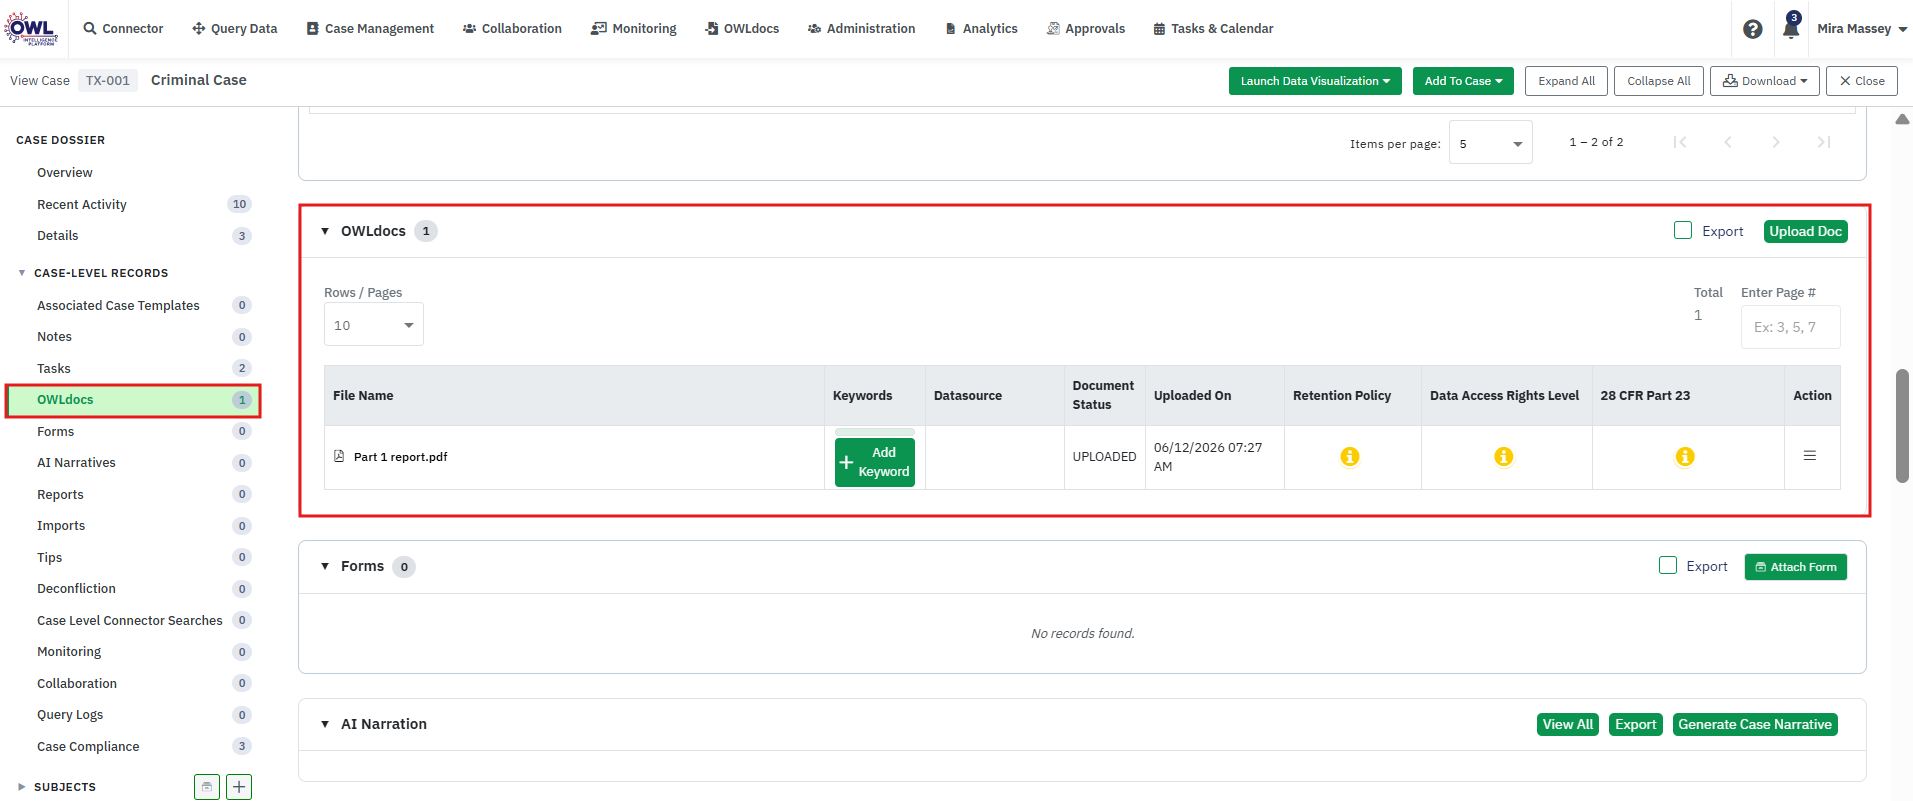Check the OWLdocs Export checkbox
Viewport: 1913px width, 801px height.
(1683, 230)
